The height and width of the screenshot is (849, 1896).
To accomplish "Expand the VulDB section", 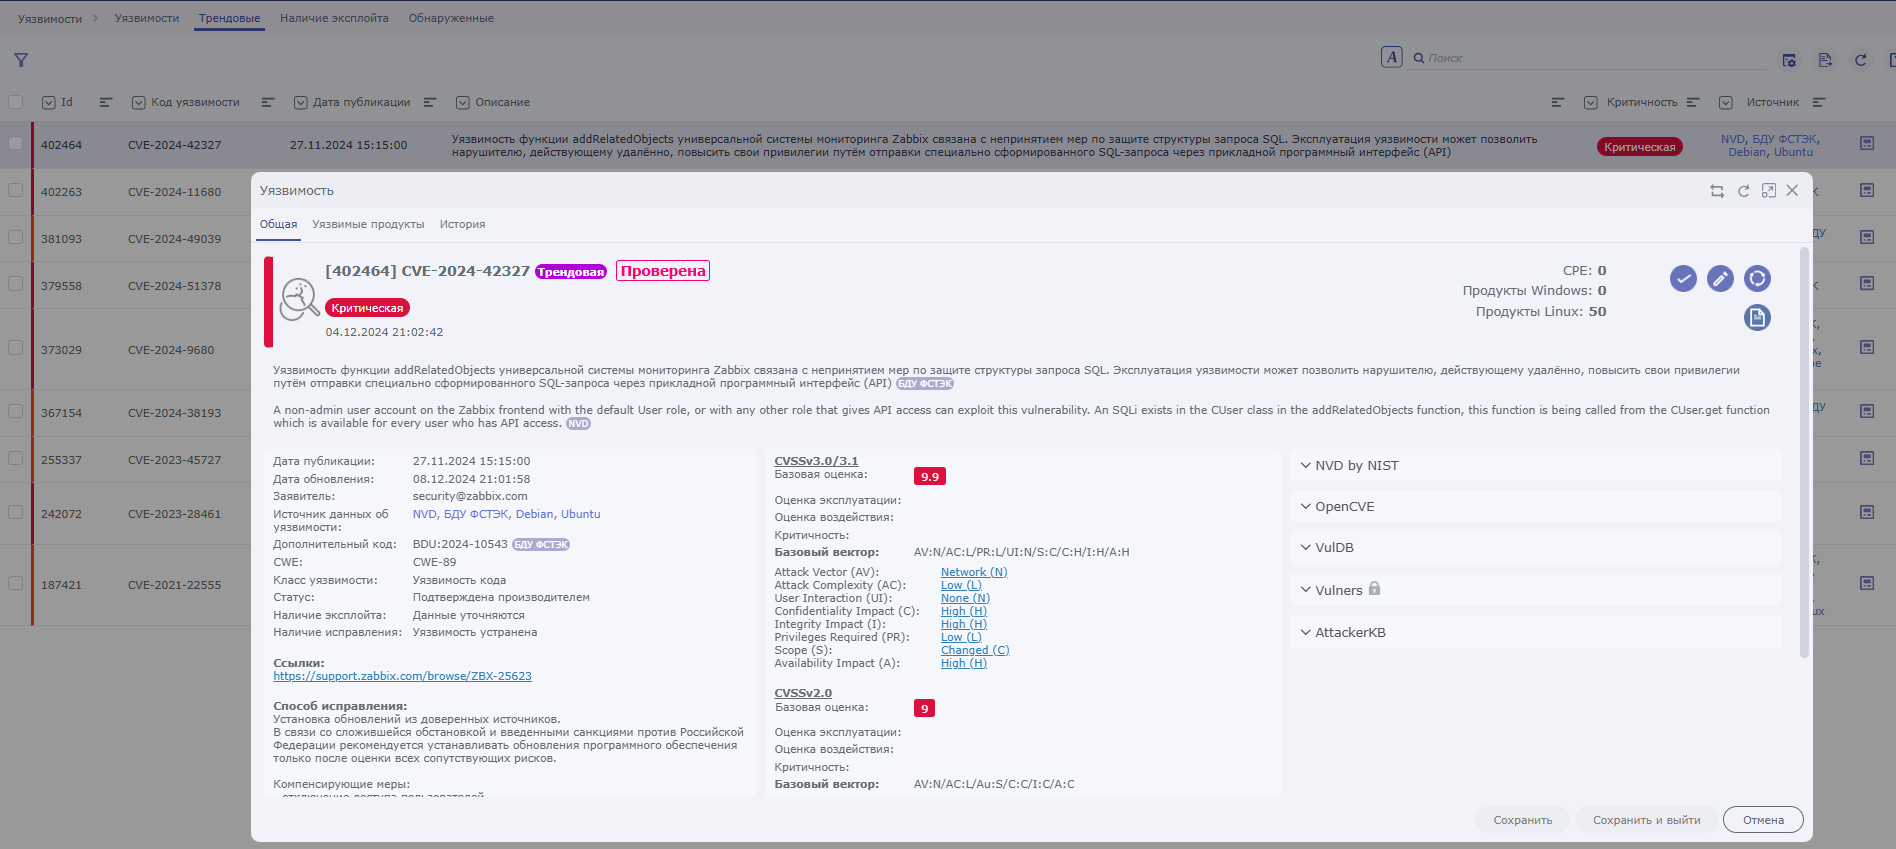I will [x=1535, y=547].
